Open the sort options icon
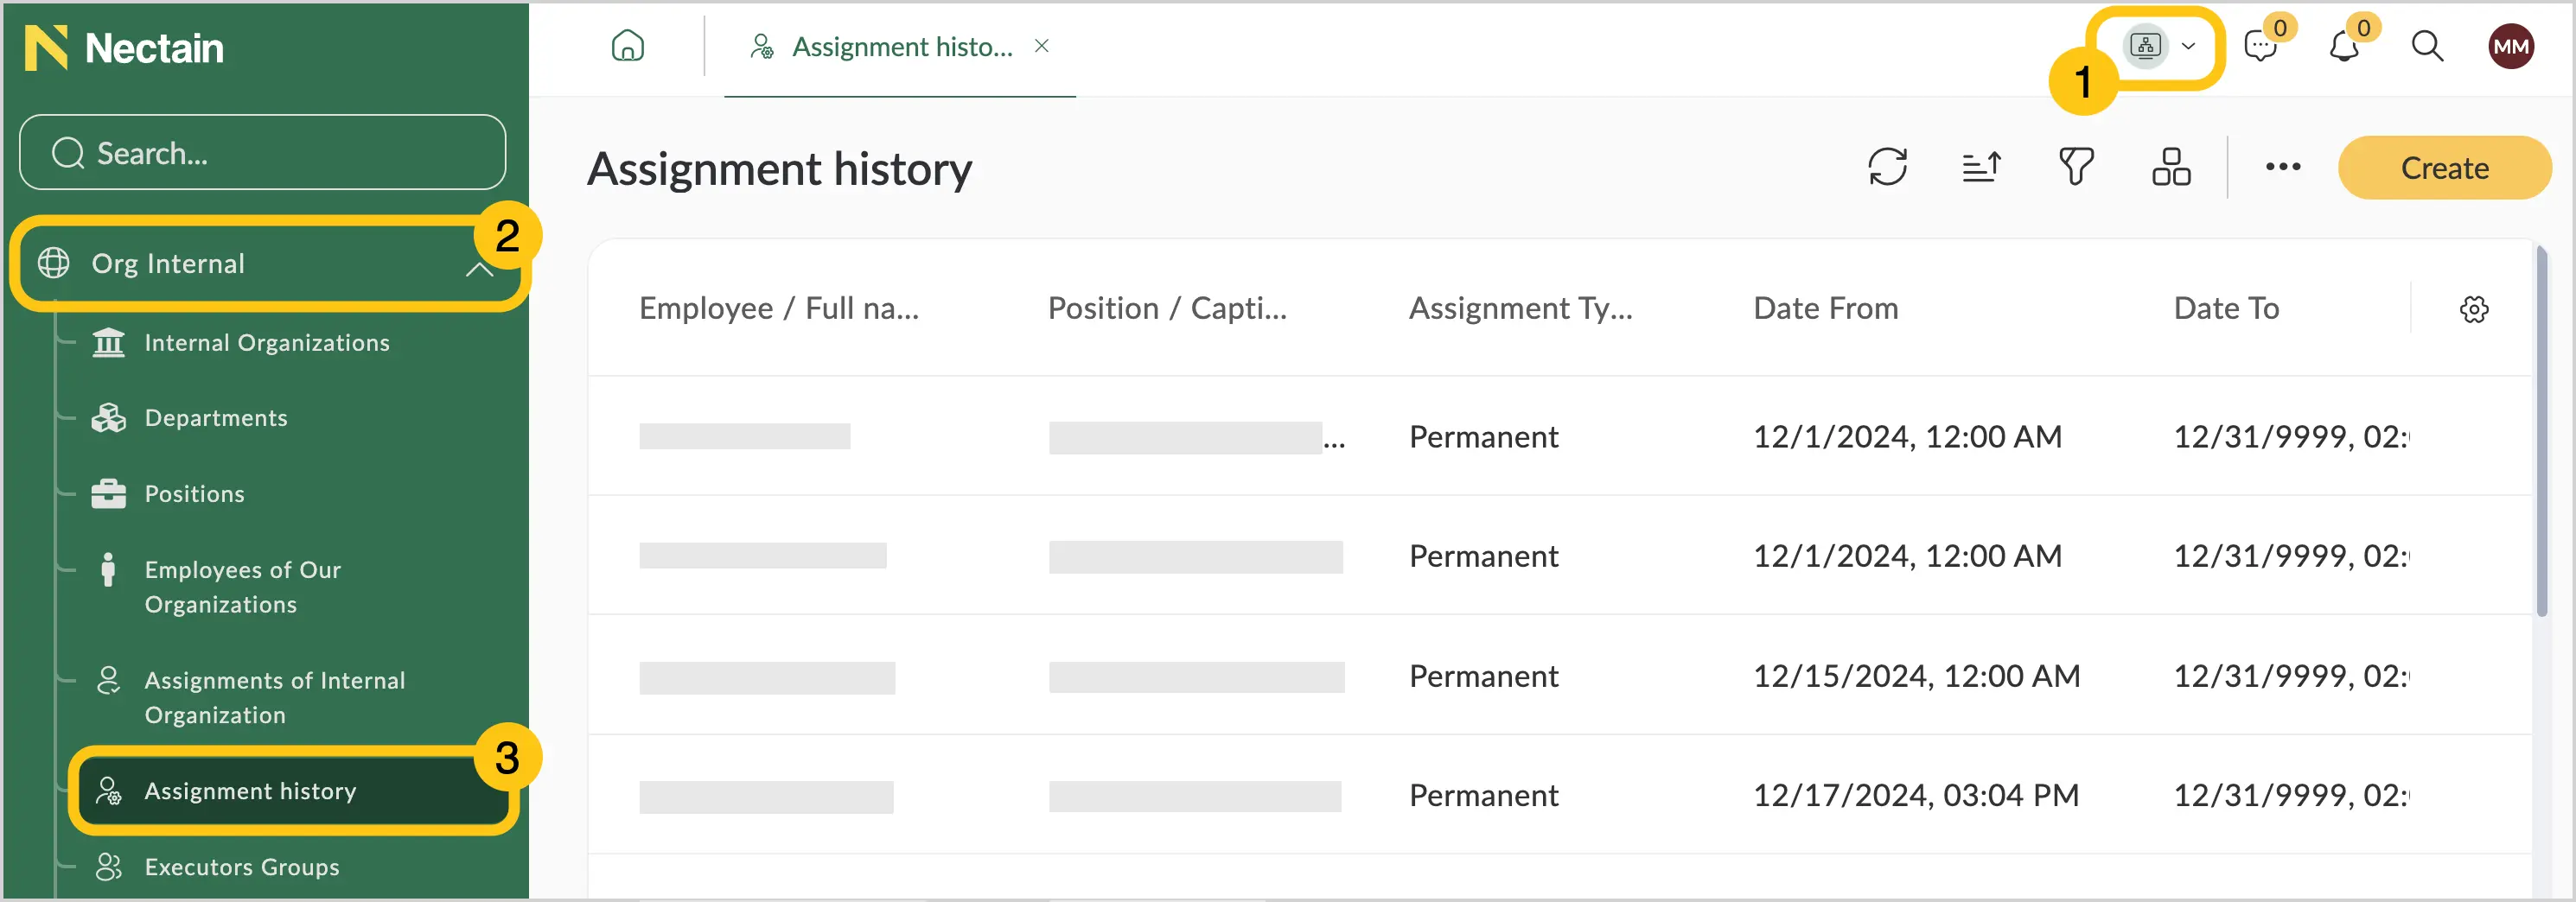2576x902 pixels. (1981, 167)
